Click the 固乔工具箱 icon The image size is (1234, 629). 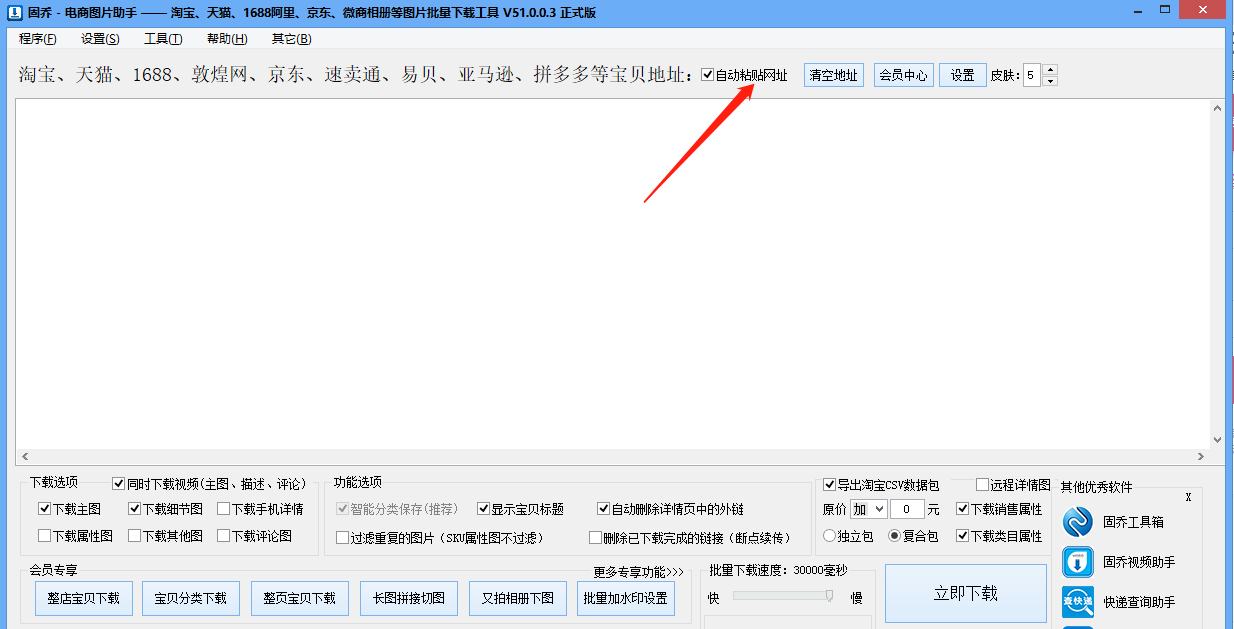coord(1078,522)
